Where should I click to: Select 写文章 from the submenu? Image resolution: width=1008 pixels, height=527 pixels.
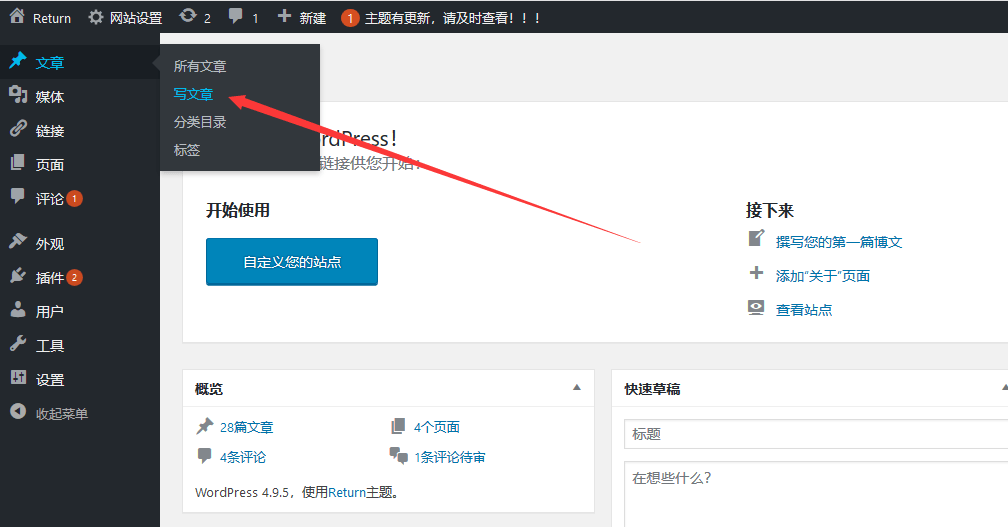coord(193,94)
